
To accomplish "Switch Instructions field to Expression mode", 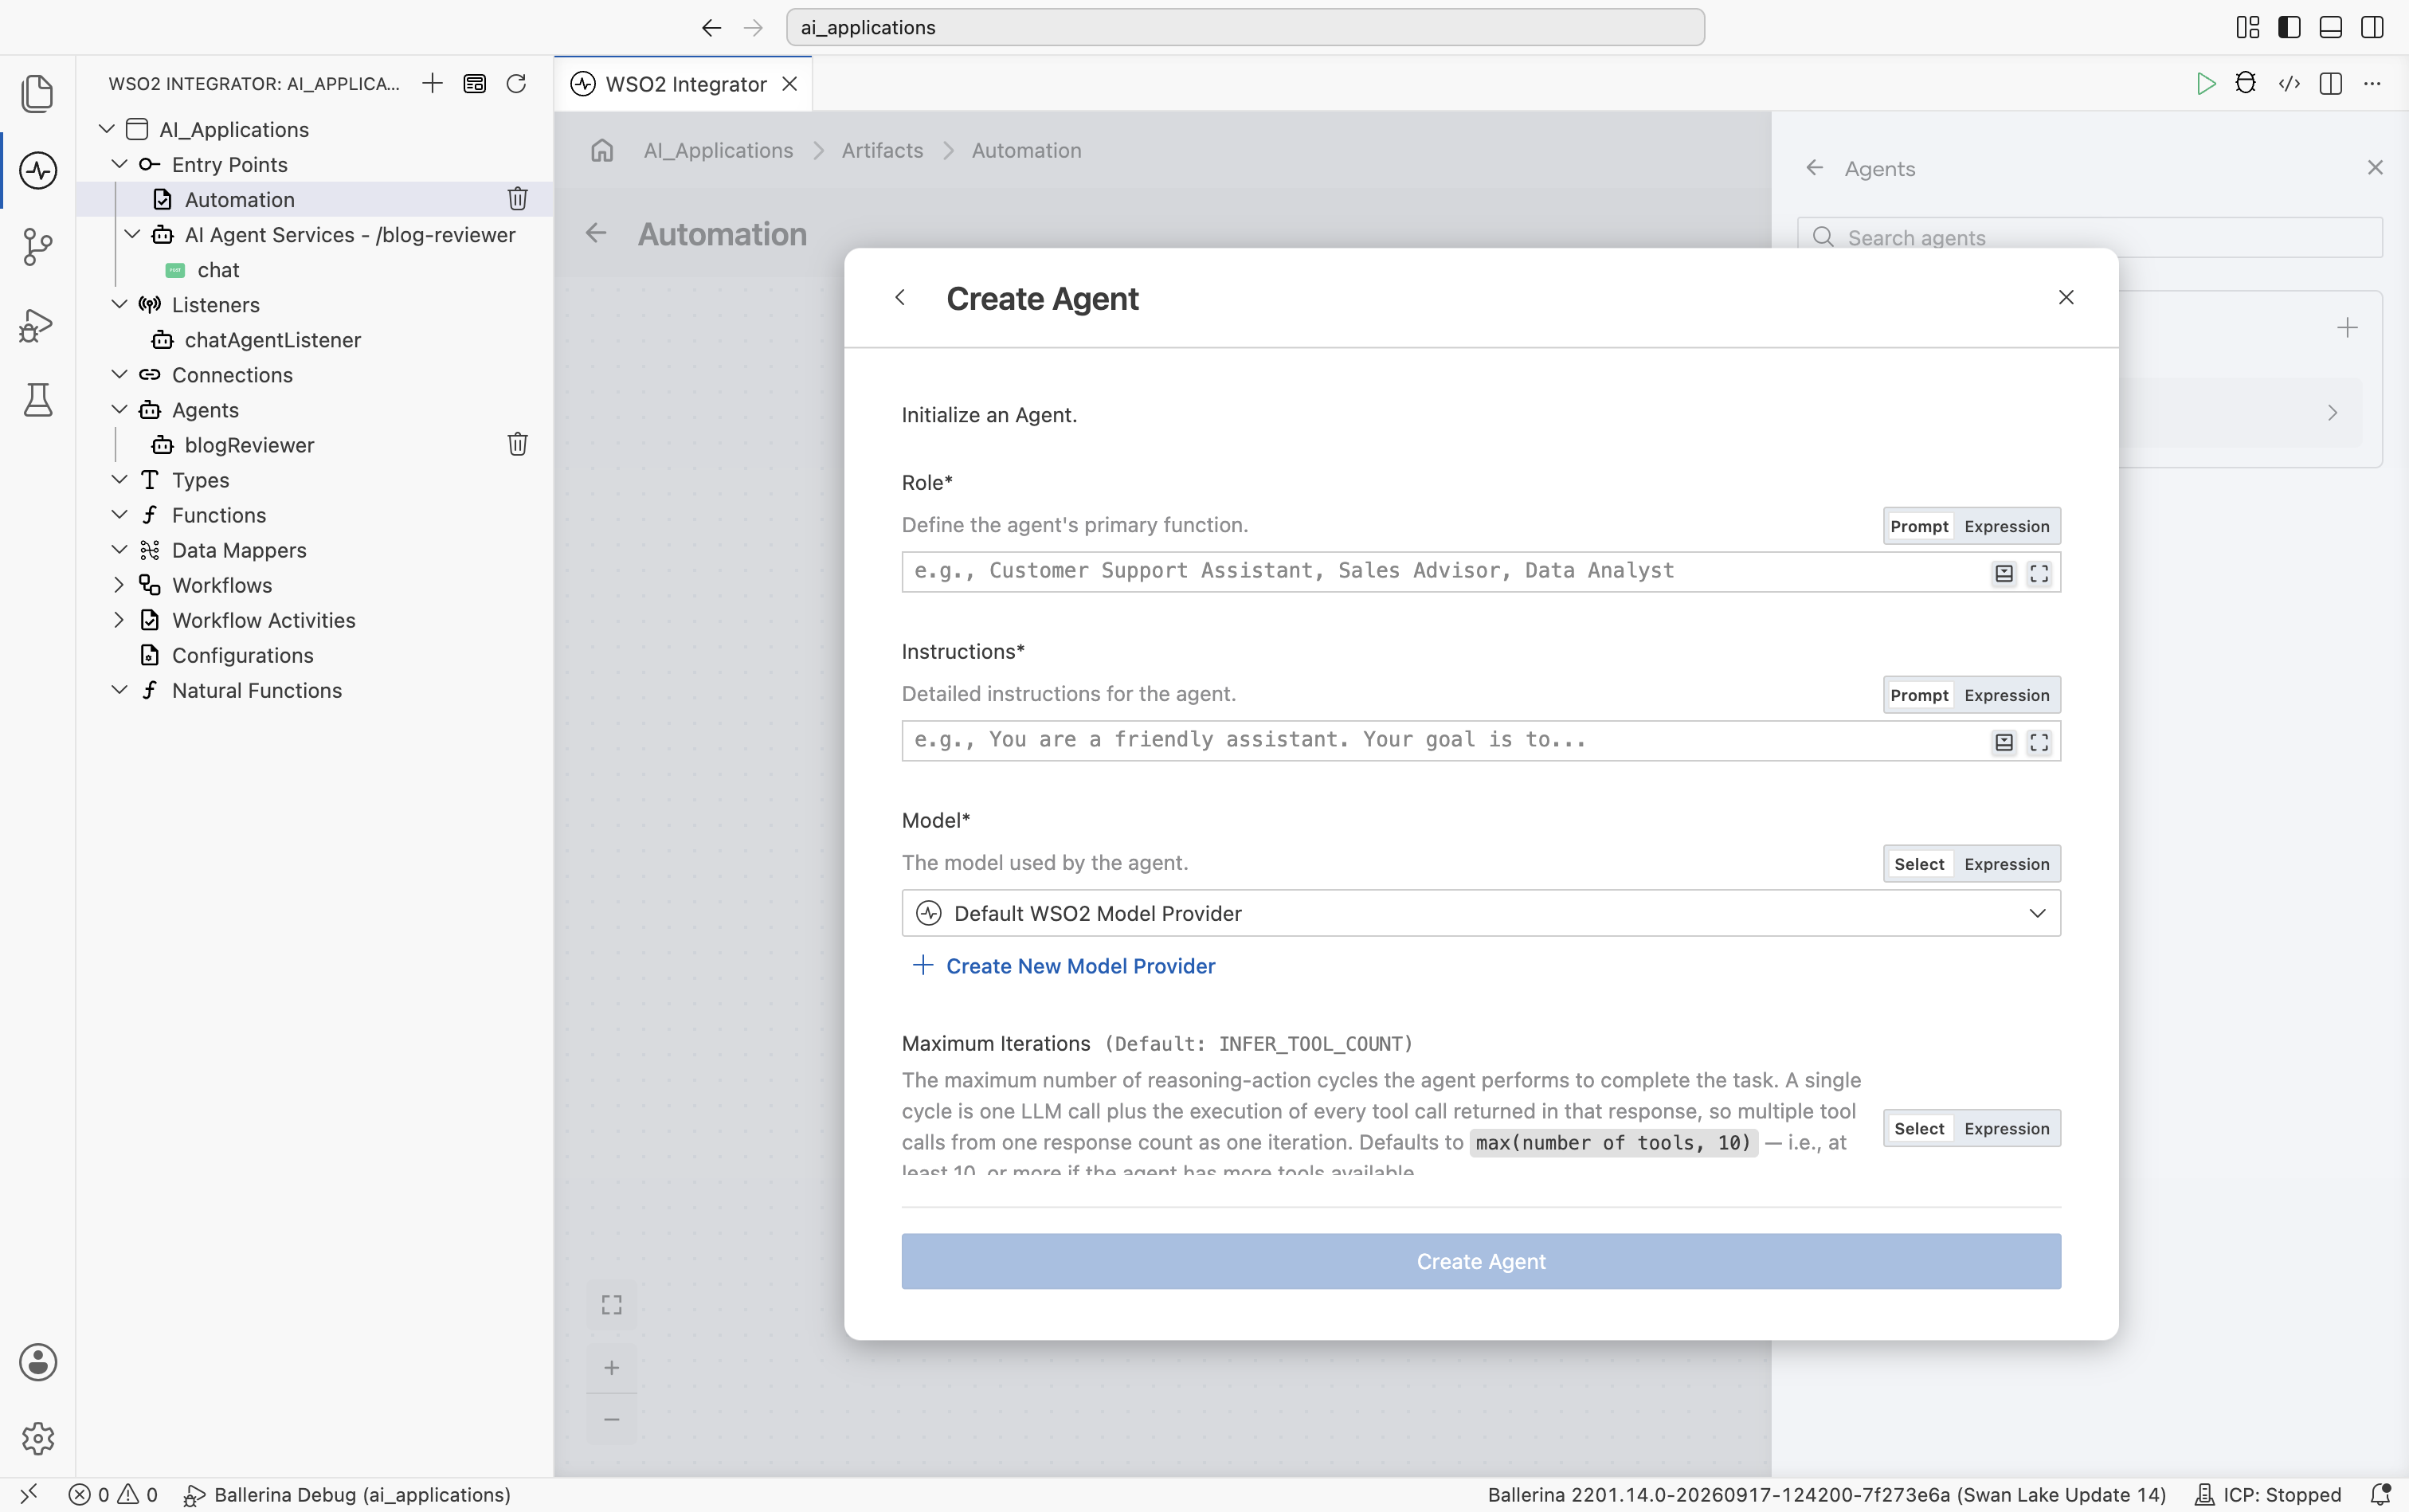I will (x=2006, y=695).
